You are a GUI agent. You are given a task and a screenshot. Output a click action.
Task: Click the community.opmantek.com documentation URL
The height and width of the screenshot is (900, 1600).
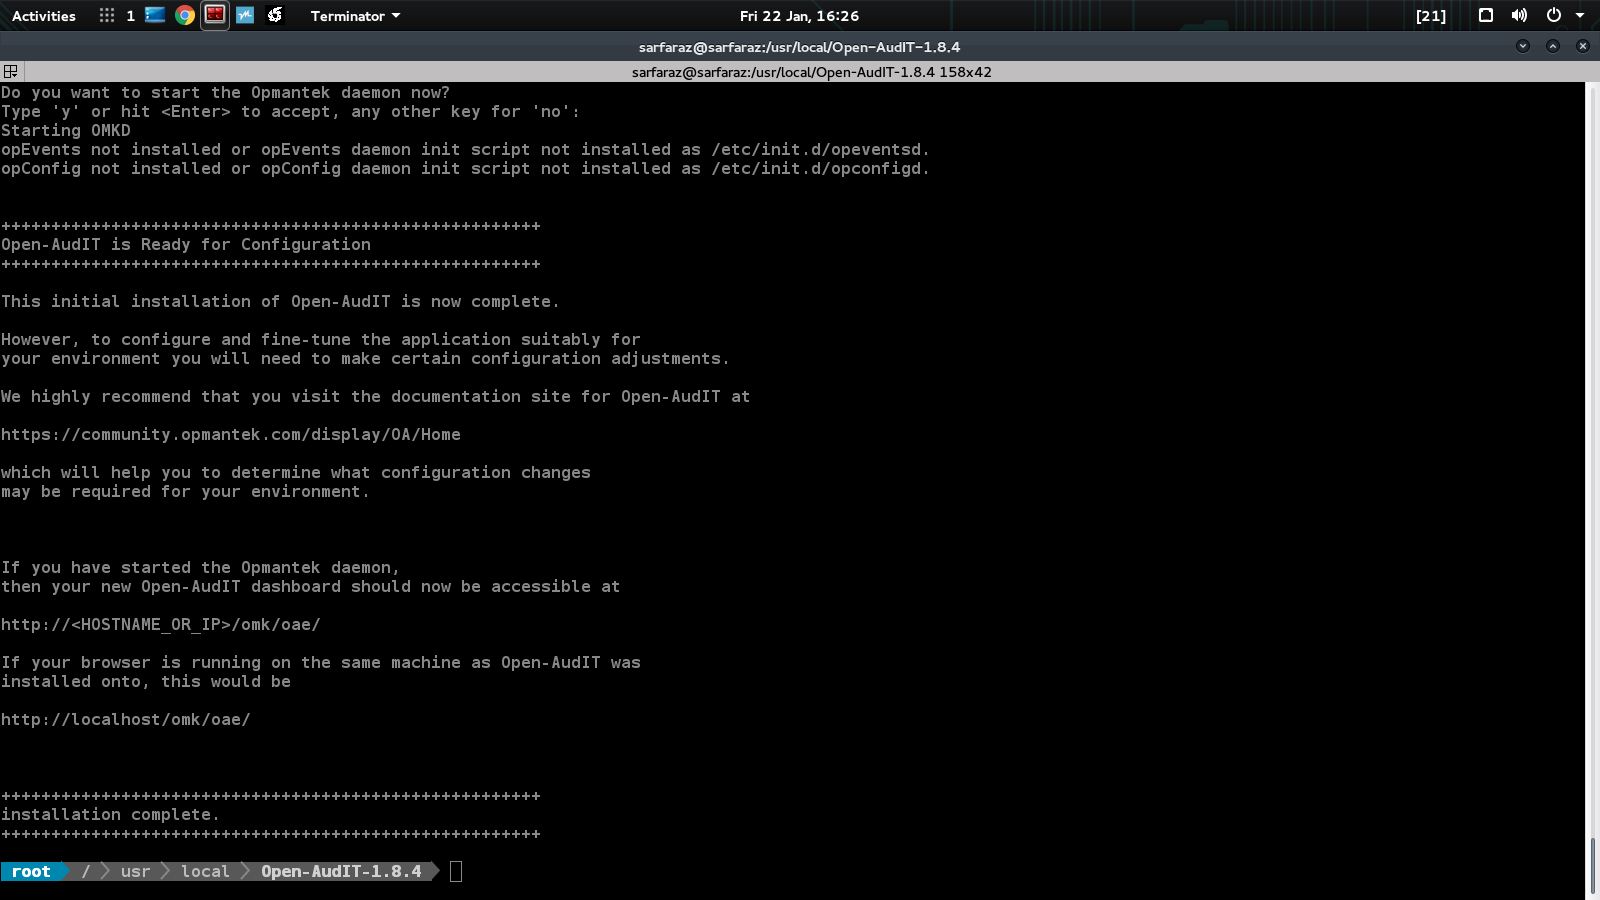(x=231, y=435)
